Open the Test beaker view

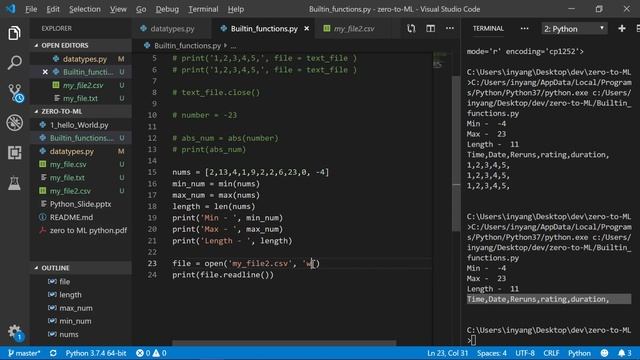pyautogui.click(x=14, y=183)
